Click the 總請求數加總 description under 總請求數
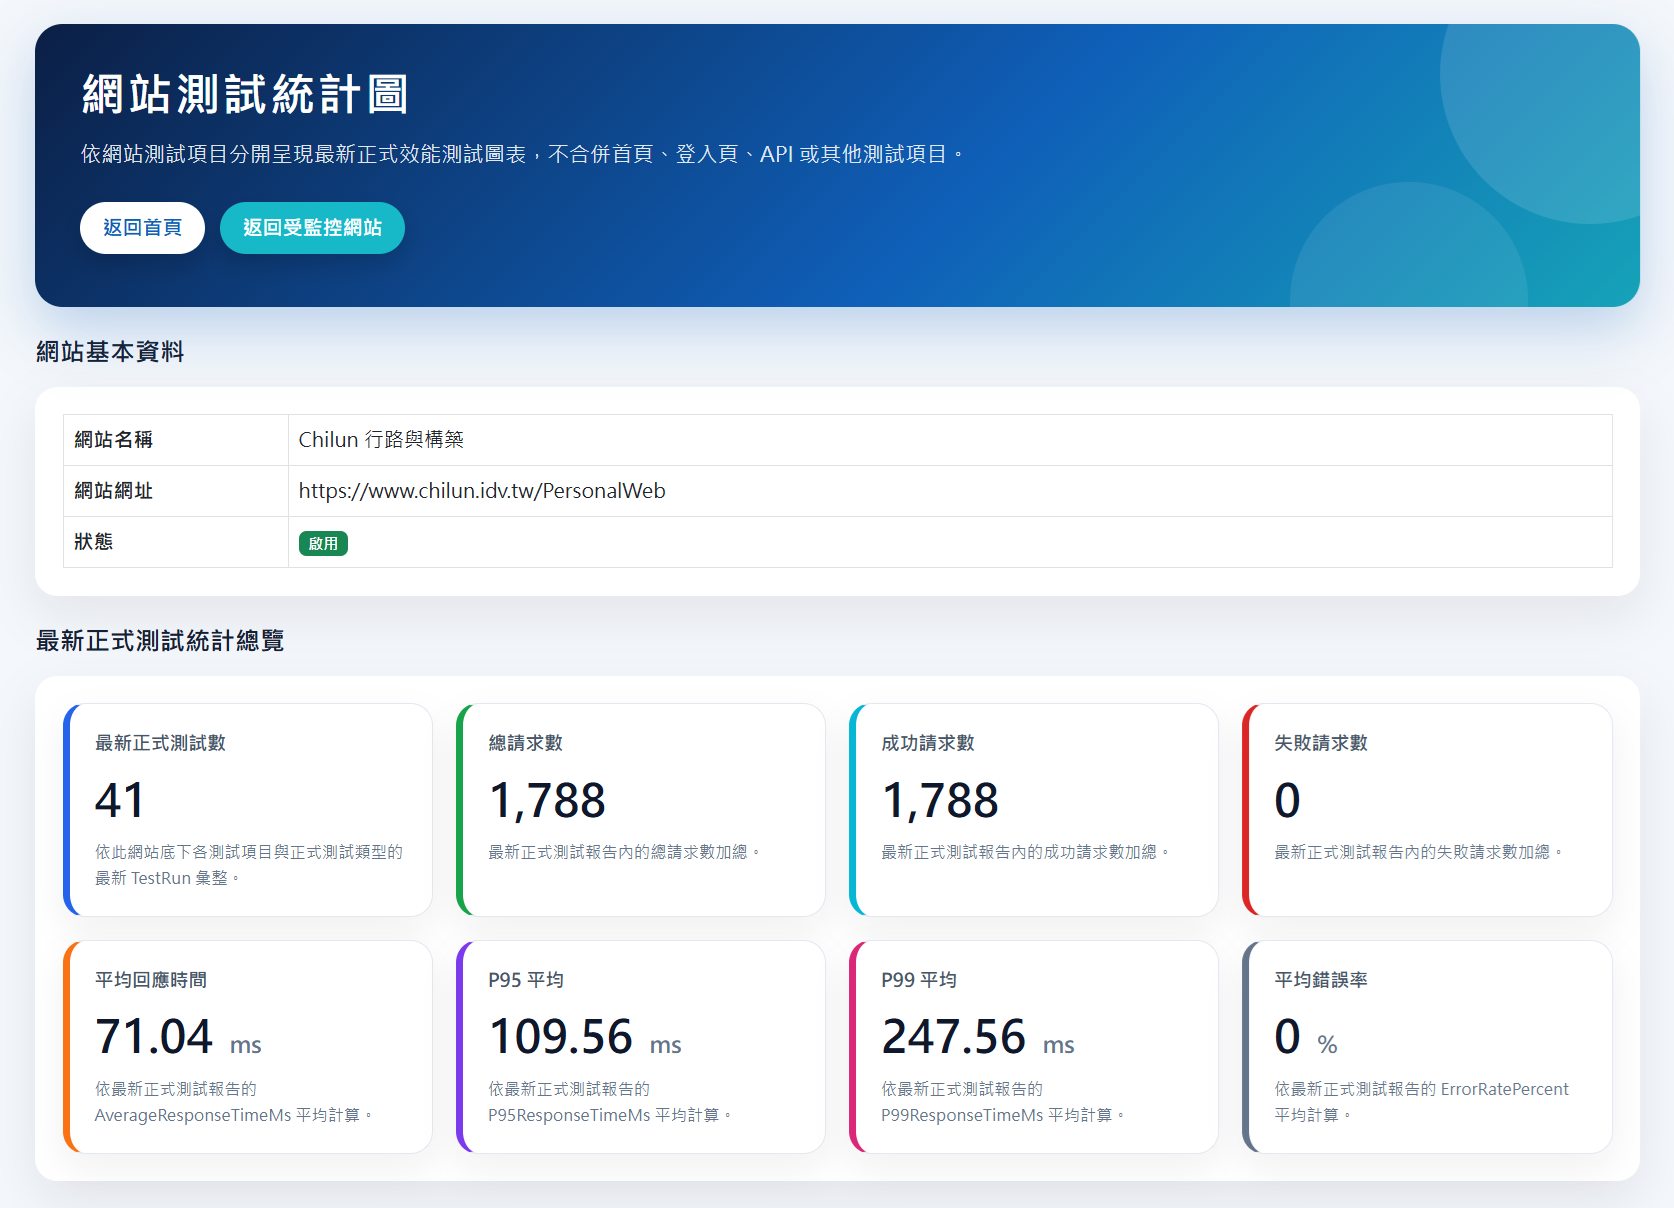The height and width of the screenshot is (1208, 1674). tap(624, 852)
